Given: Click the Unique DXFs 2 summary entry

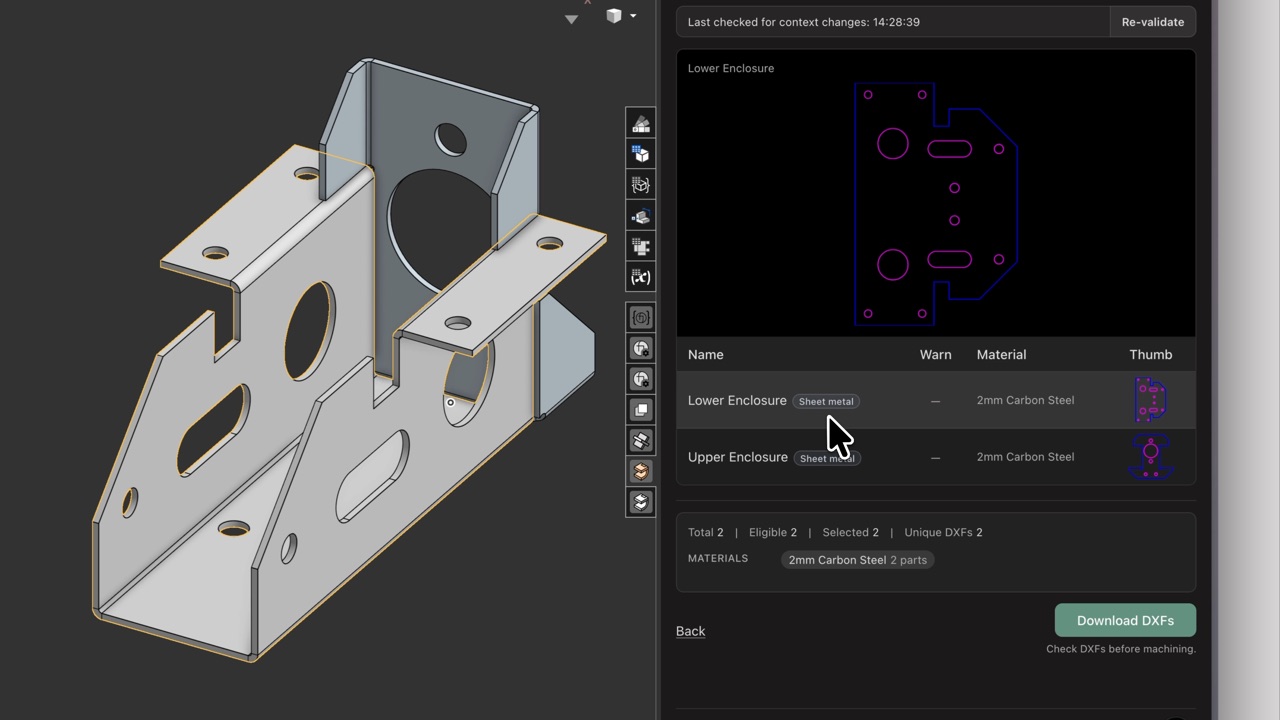Looking at the screenshot, I should click(x=943, y=532).
